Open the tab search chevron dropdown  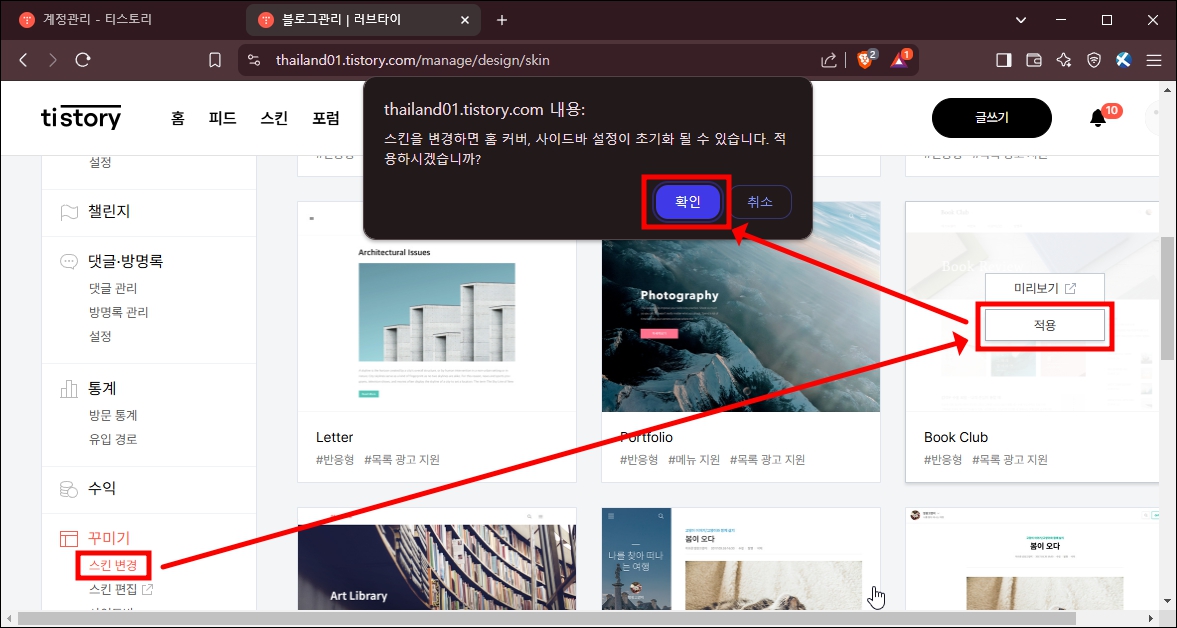tap(1020, 20)
